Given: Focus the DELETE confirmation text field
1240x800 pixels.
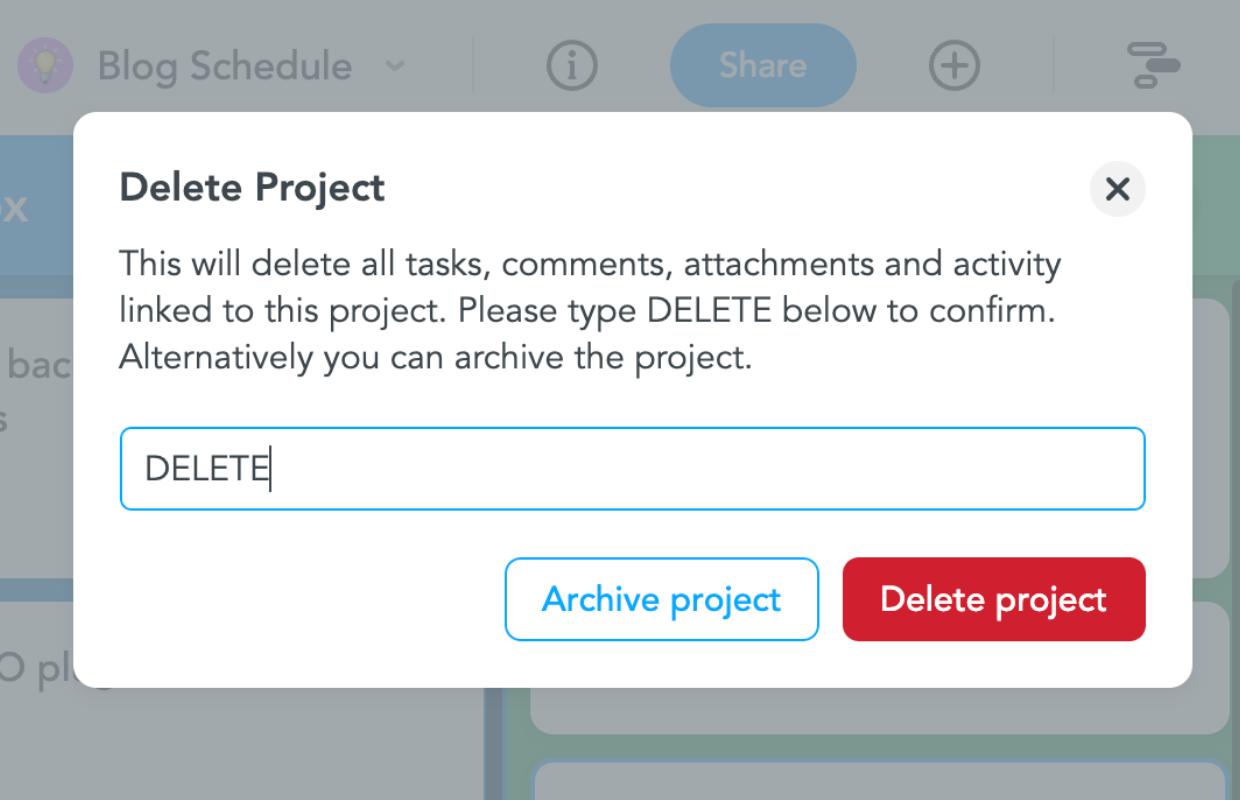Looking at the screenshot, I should 632,469.
